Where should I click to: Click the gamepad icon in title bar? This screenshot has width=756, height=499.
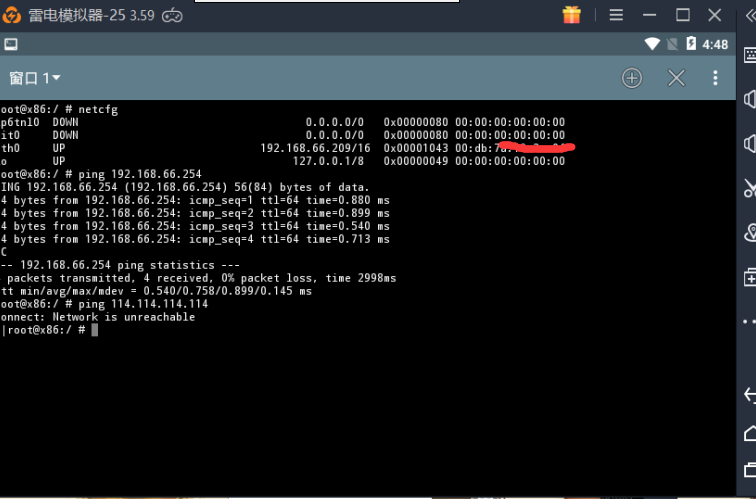[x=172, y=15]
